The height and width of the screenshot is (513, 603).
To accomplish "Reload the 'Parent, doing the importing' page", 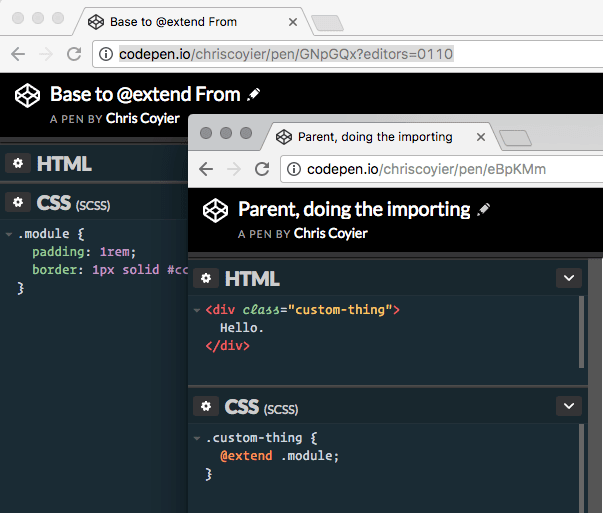I will point(263,169).
